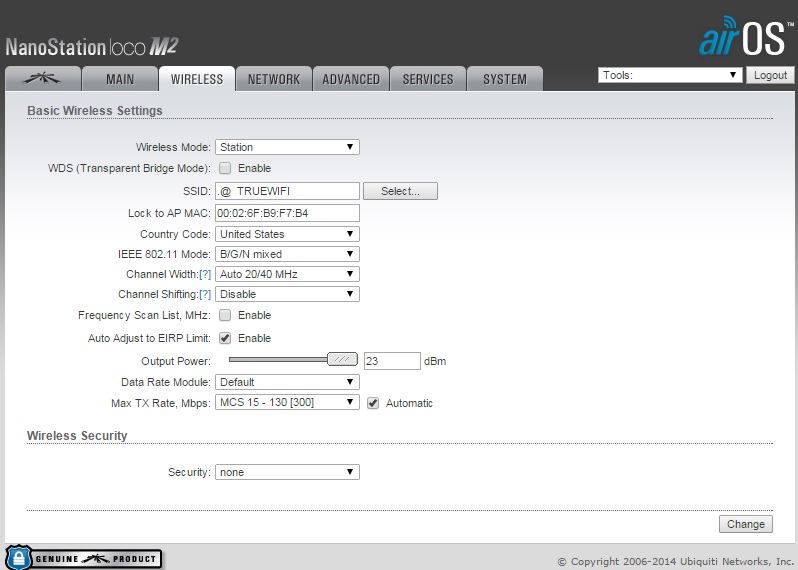The image size is (798, 570).
Task: Expand the IEEE 802.11 Mode dropdown
Action: [287, 254]
